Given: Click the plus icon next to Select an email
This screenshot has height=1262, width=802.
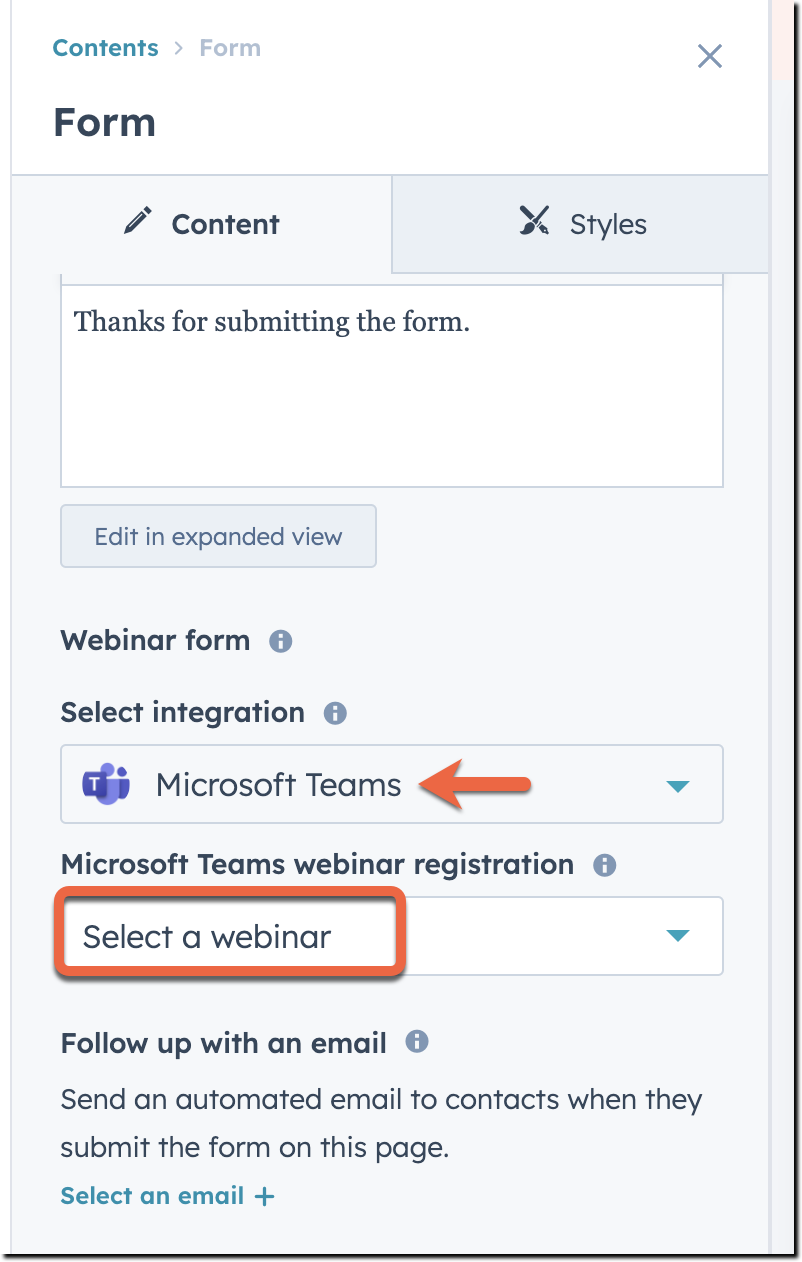Looking at the screenshot, I should [264, 1195].
